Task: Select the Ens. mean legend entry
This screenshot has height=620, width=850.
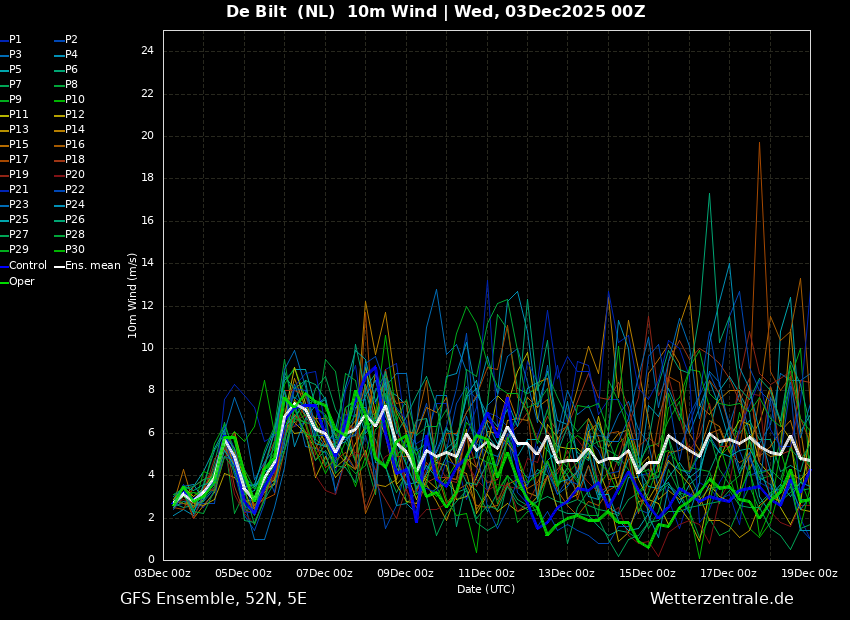Action: 87,266
